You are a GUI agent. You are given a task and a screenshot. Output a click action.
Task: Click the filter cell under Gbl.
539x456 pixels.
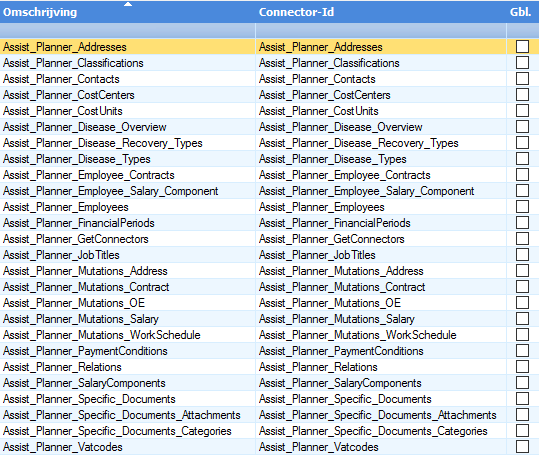[x=523, y=31]
